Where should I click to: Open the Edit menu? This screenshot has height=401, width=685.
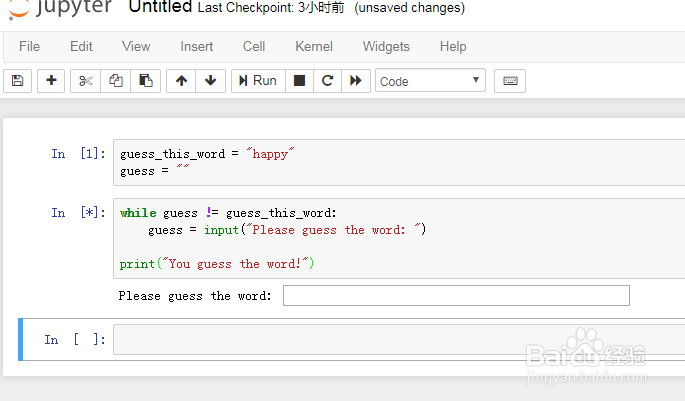click(x=81, y=46)
